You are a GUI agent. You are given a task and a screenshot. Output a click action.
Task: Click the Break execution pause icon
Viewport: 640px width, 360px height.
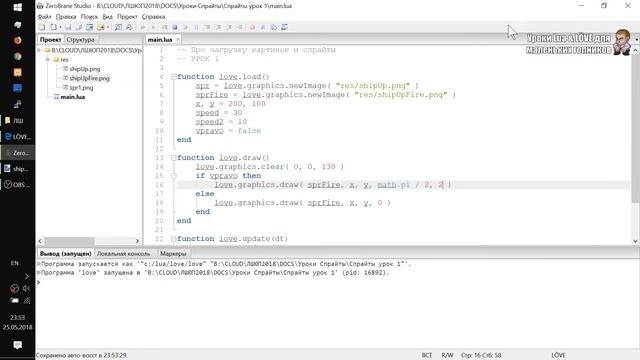[196, 27]
